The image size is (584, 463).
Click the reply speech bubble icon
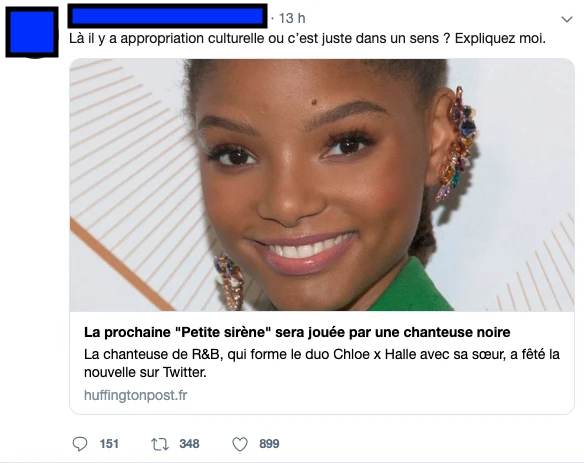click(x=80, y=444)
